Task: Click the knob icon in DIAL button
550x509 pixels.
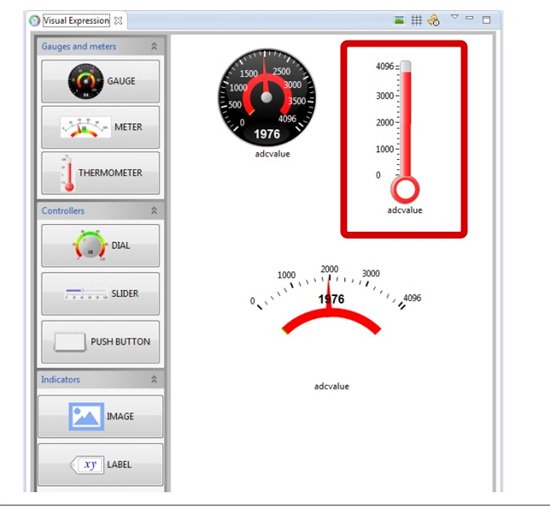Action: point(90,245)
